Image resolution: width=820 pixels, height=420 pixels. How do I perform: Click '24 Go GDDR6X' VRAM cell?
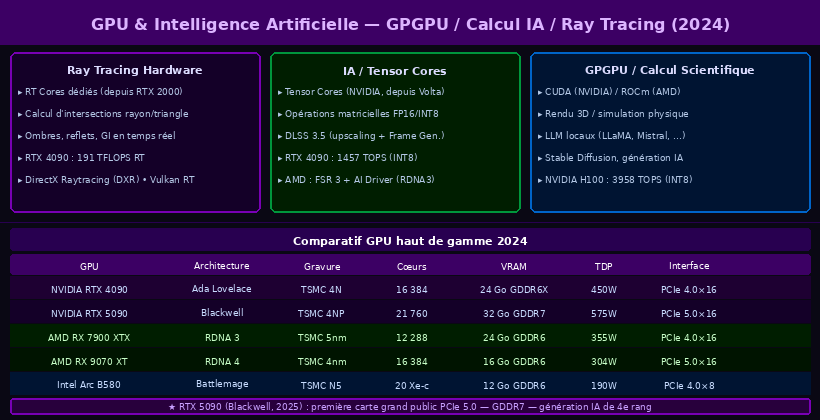coord(514,290)
